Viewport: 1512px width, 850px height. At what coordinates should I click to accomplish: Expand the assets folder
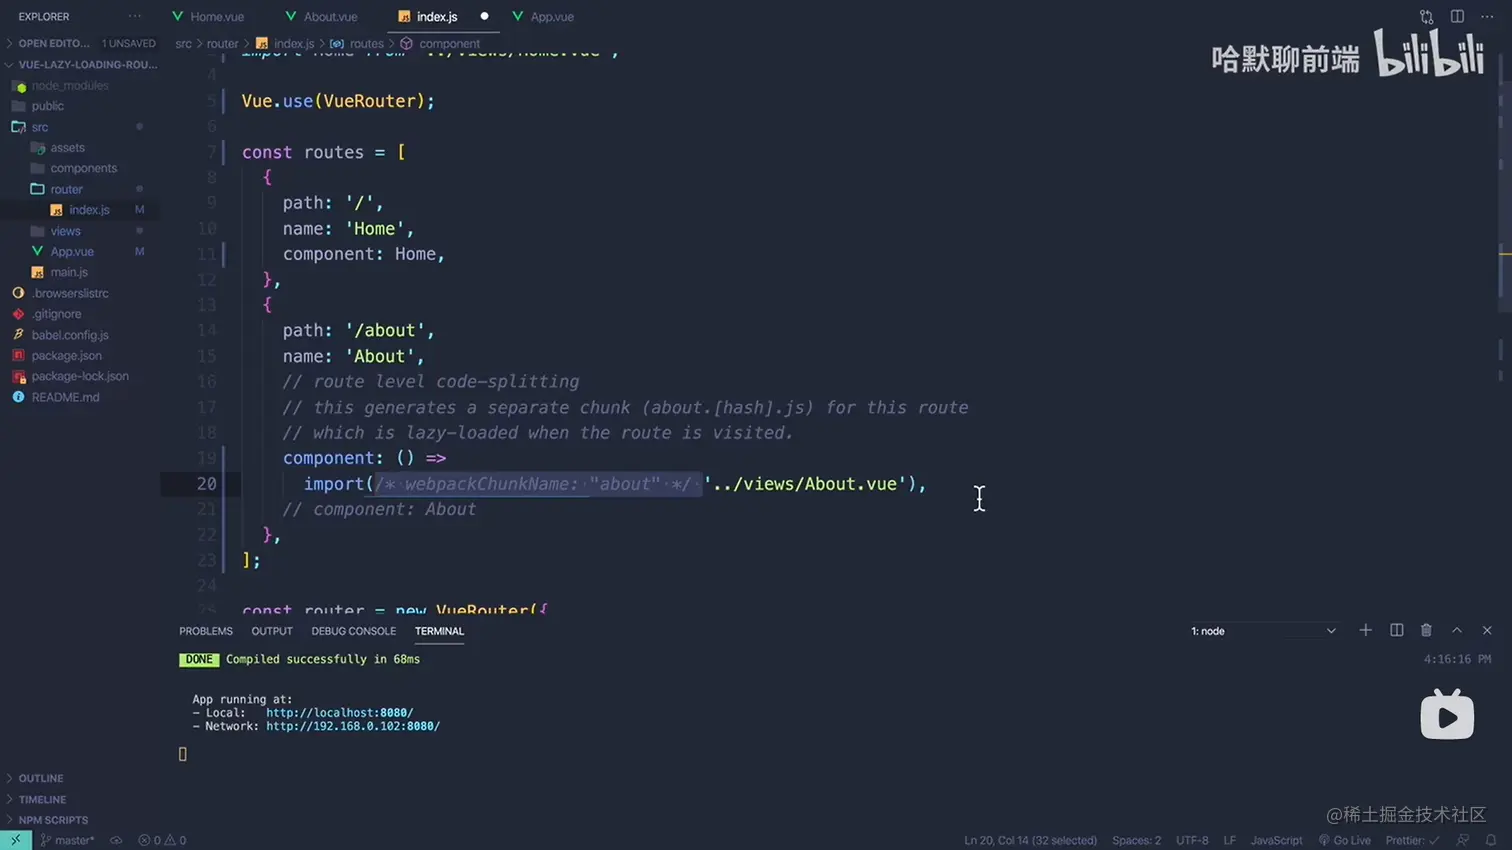point(80,147)
